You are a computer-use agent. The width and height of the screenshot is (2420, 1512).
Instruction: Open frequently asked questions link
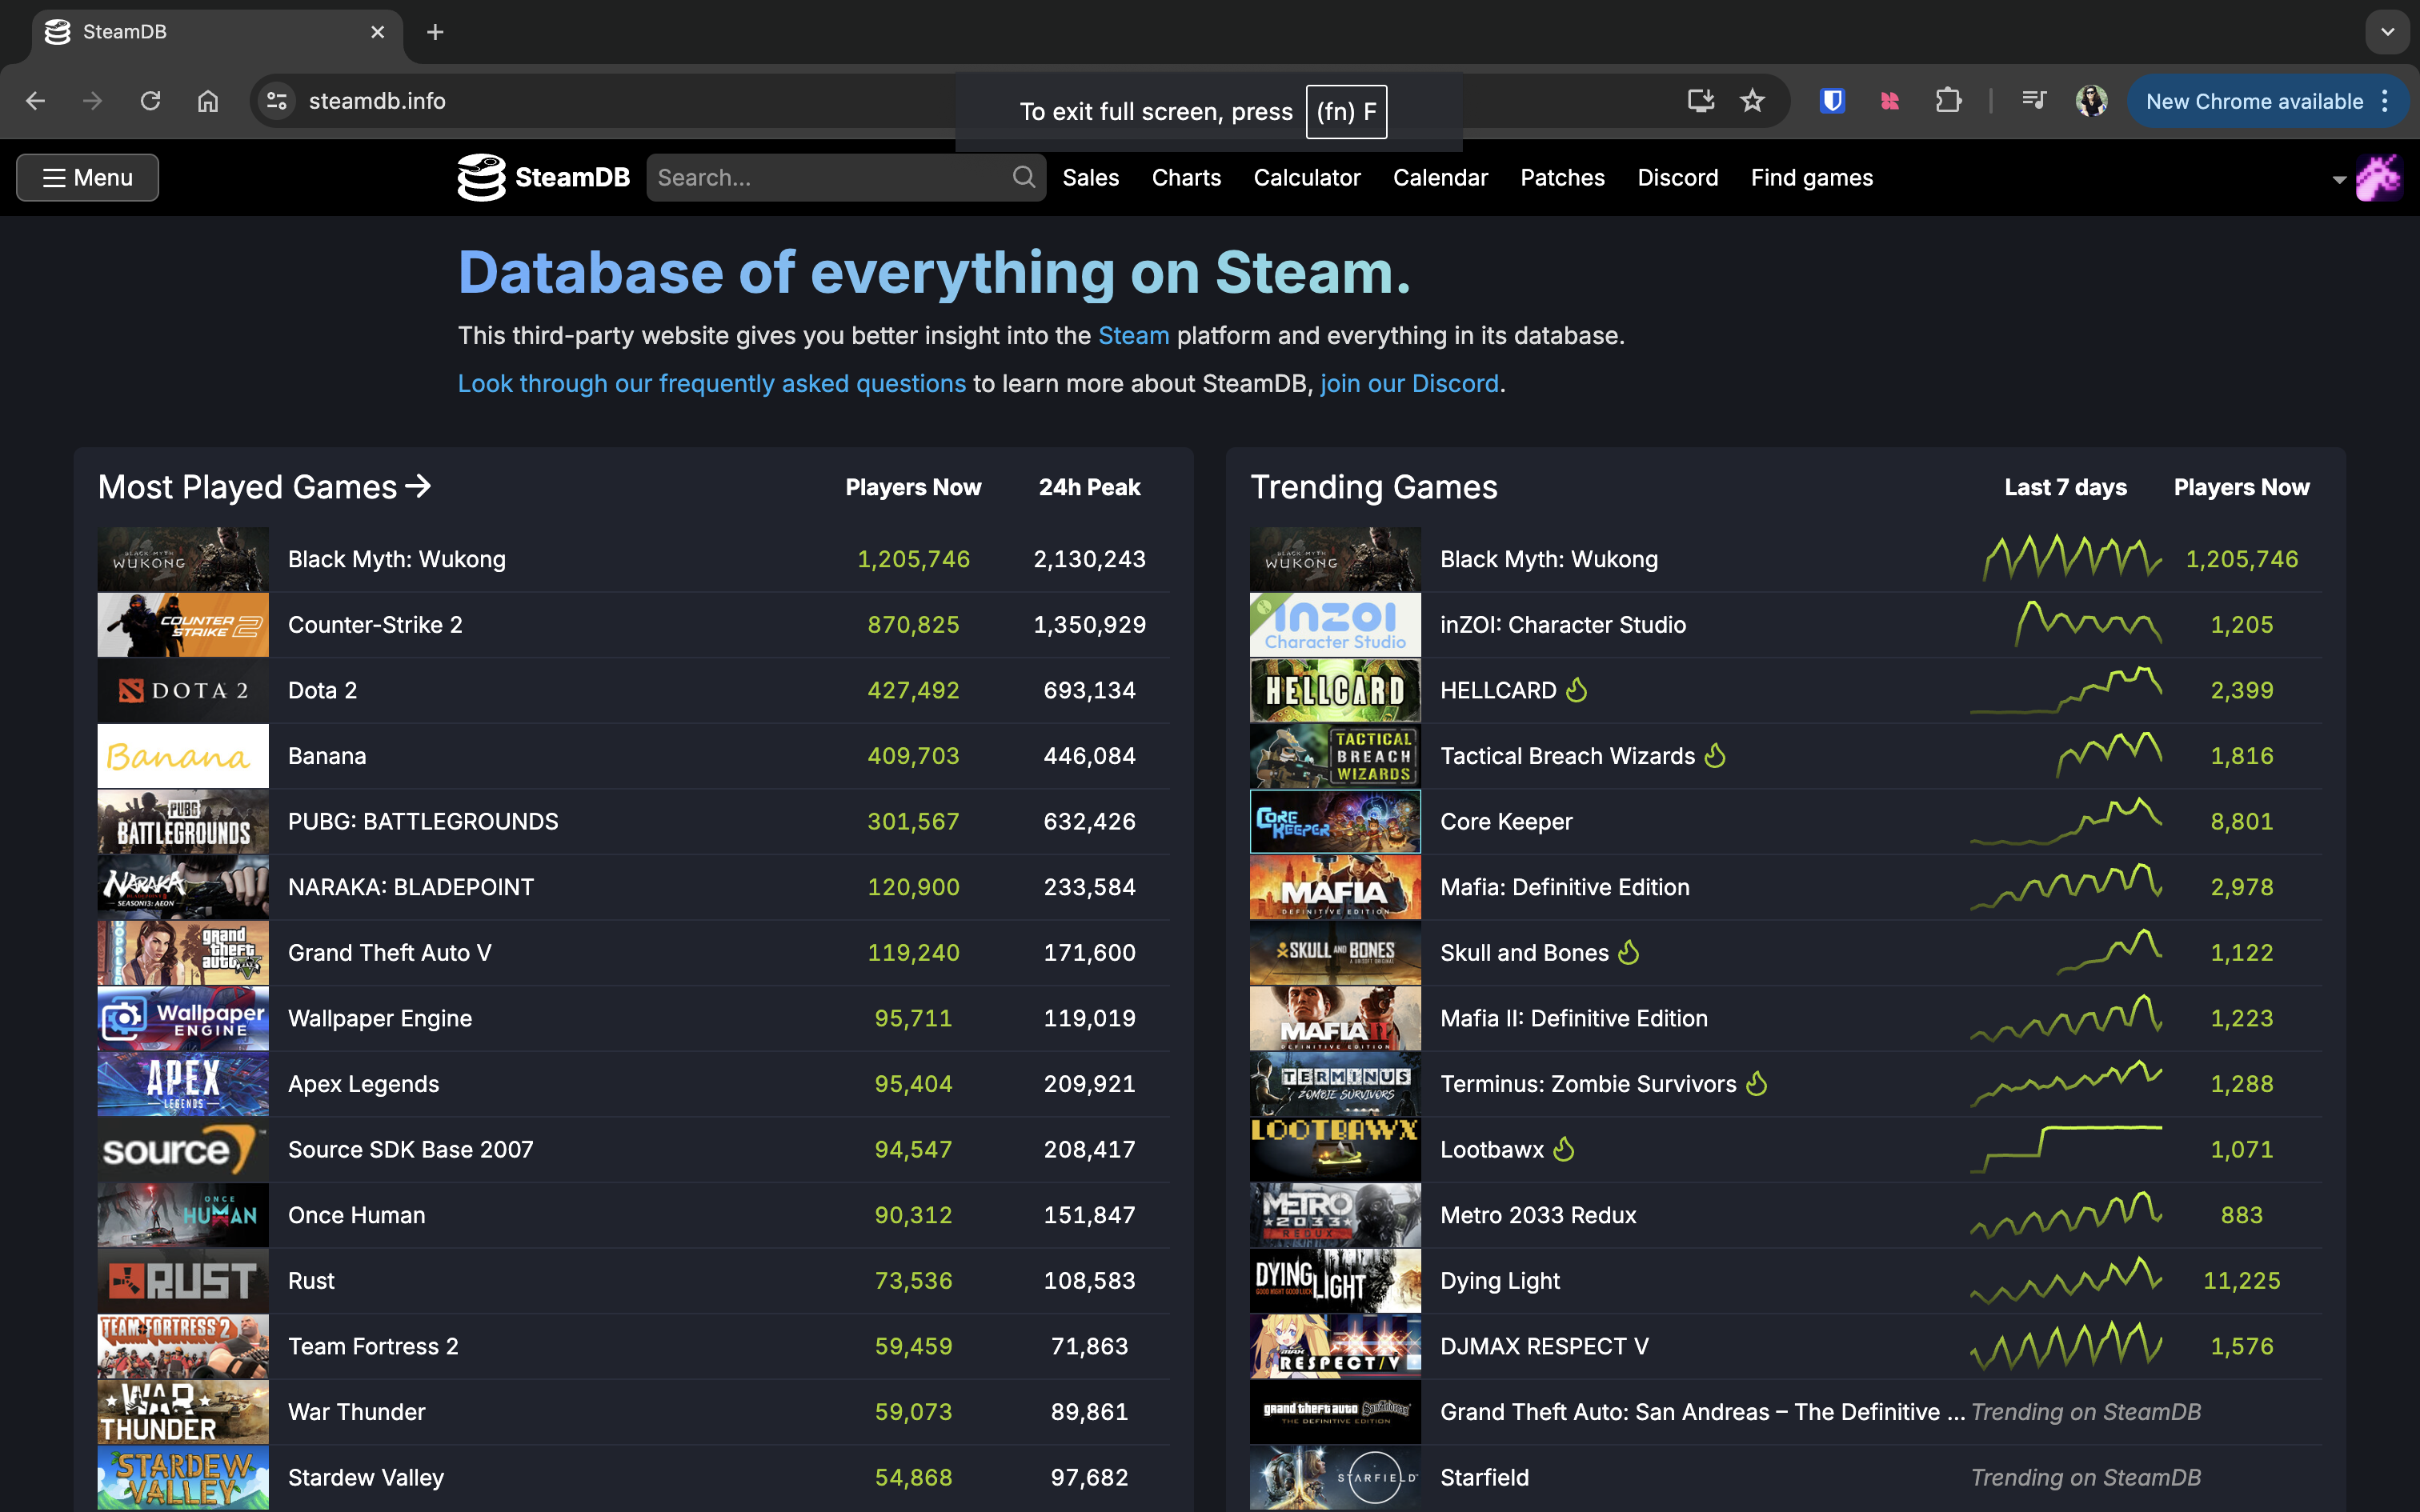(x=711, y=383)
